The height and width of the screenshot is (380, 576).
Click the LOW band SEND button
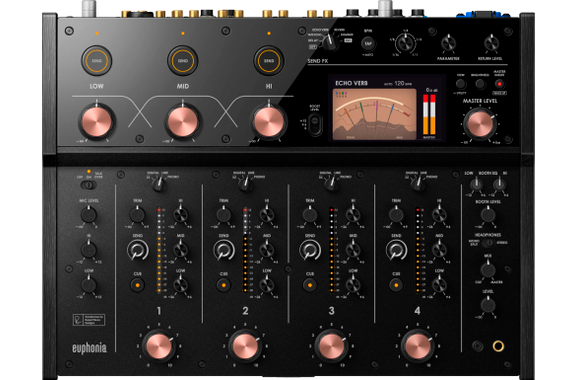click(x=97, y=61)
